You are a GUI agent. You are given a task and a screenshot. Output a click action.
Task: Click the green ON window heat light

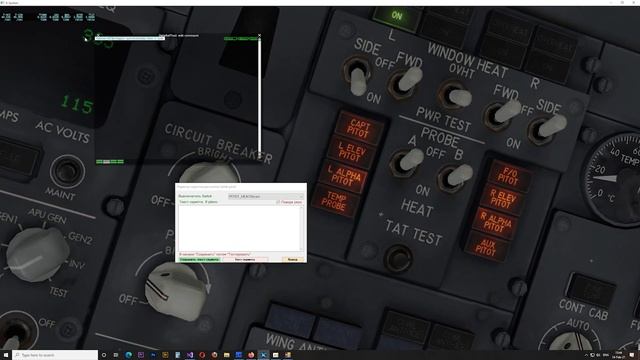[396, 16]
